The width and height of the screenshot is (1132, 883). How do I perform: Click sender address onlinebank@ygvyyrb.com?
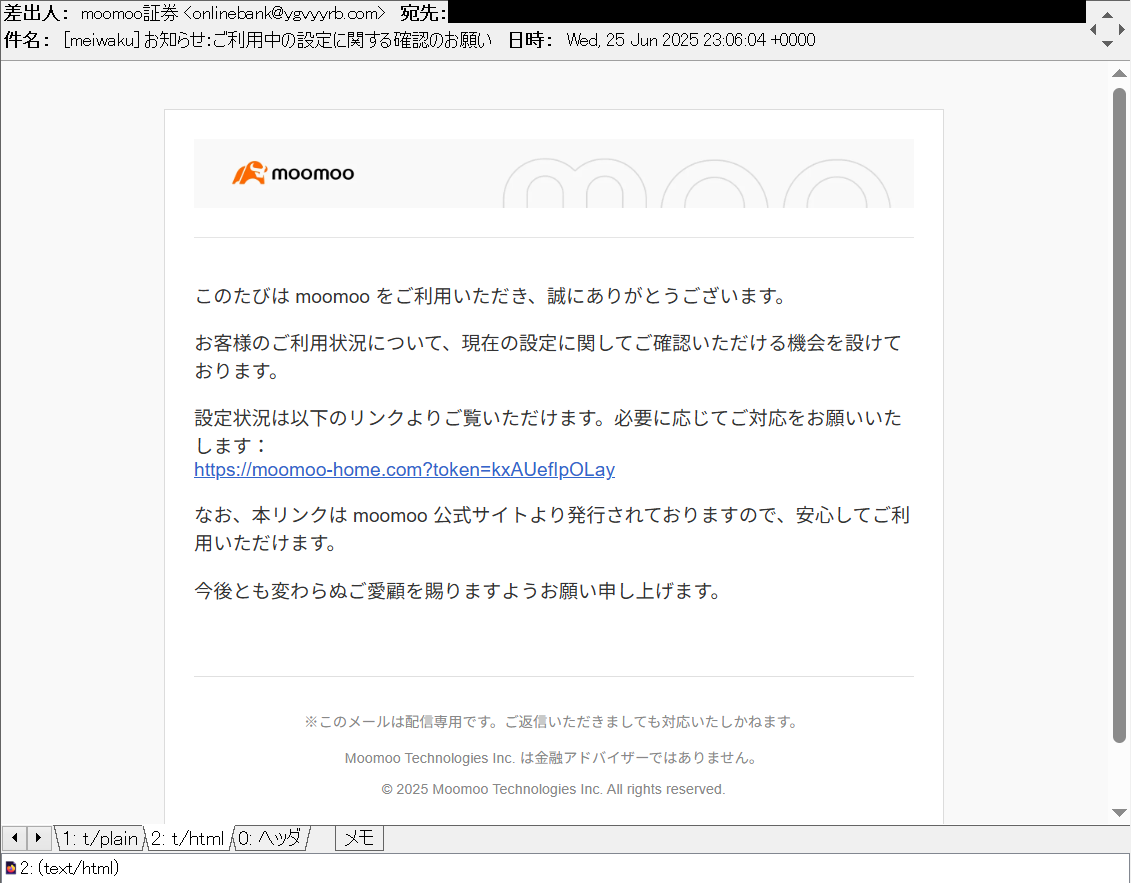pos(284,13)
